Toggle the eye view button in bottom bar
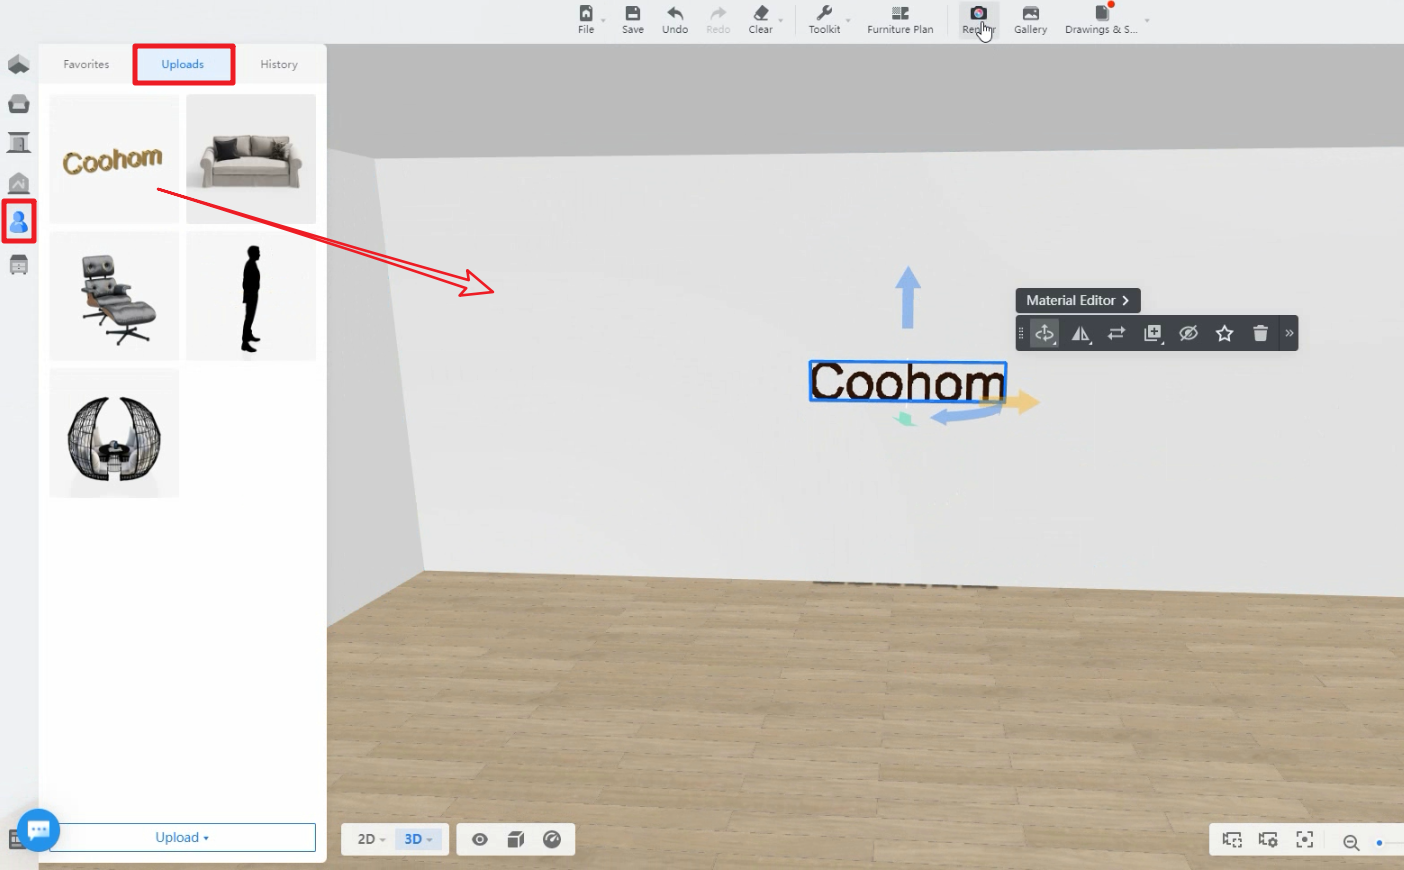 [x=480, y=840]
